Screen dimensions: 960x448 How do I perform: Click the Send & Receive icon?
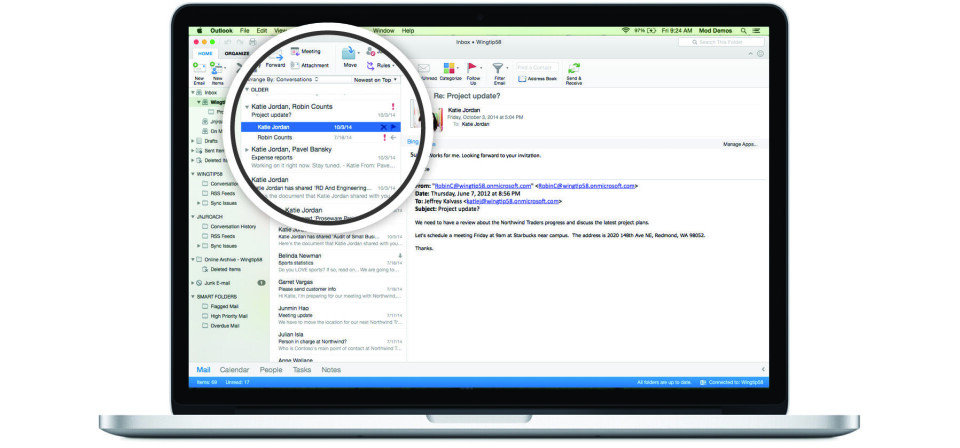(x=573, y=68)
